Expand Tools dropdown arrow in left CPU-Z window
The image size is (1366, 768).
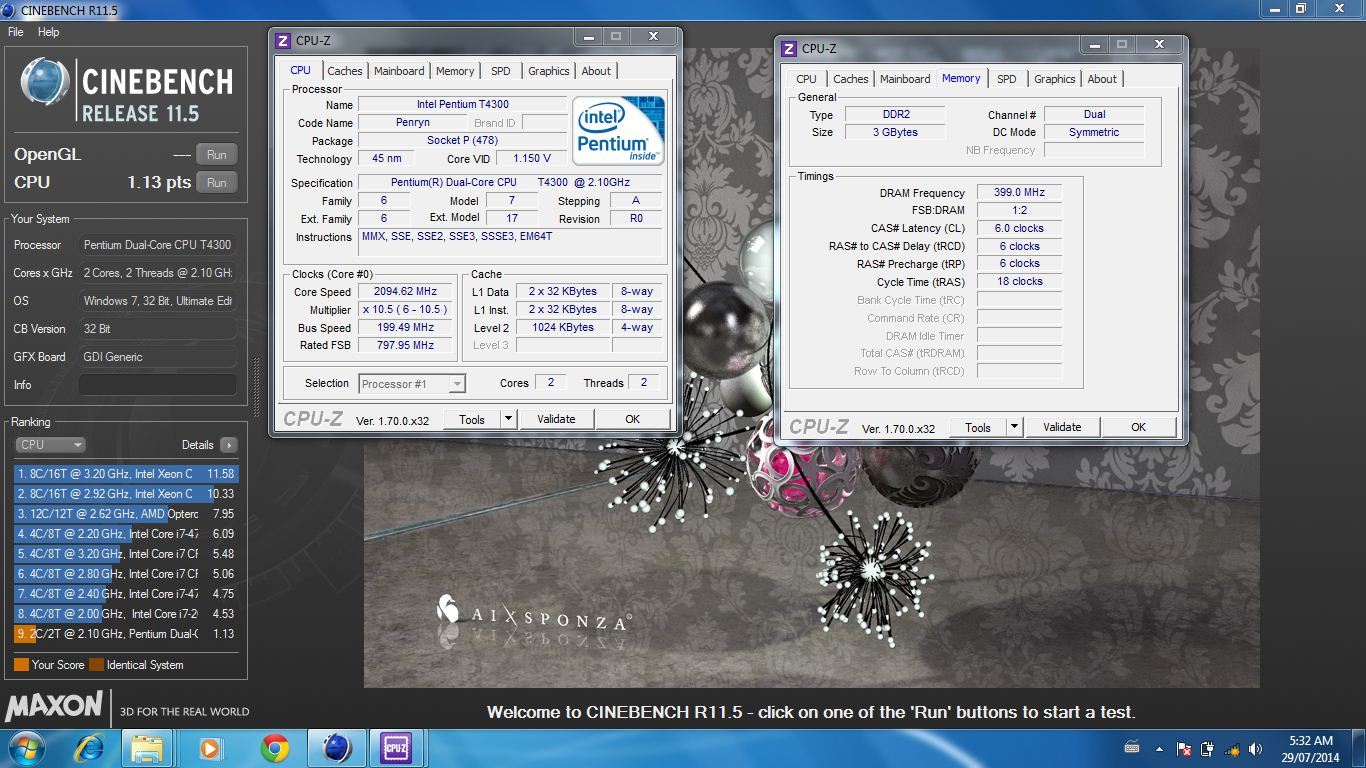(508, 419)
